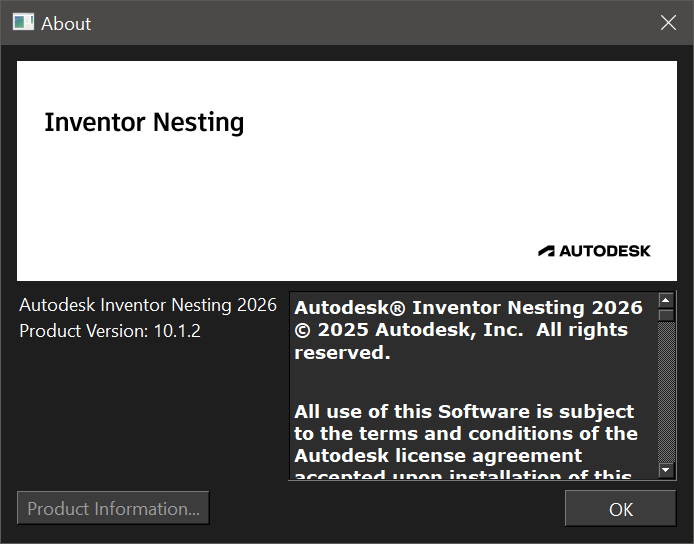
Task: Click the 'Autodesk Inventor Nesting 2026' label
Action: click(148, 305)
